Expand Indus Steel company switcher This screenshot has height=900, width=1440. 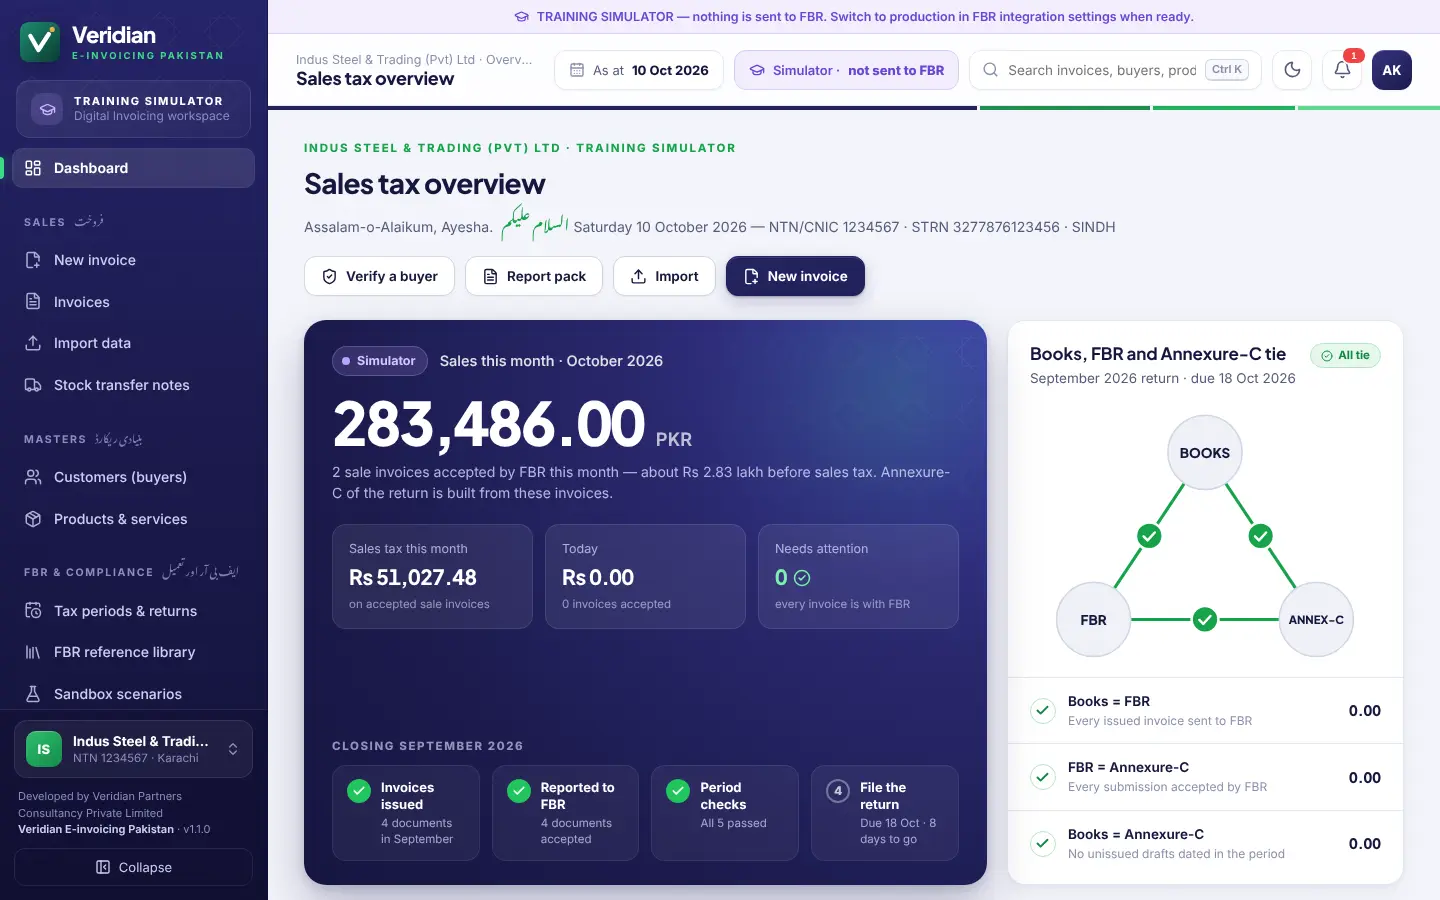(133, 749)
